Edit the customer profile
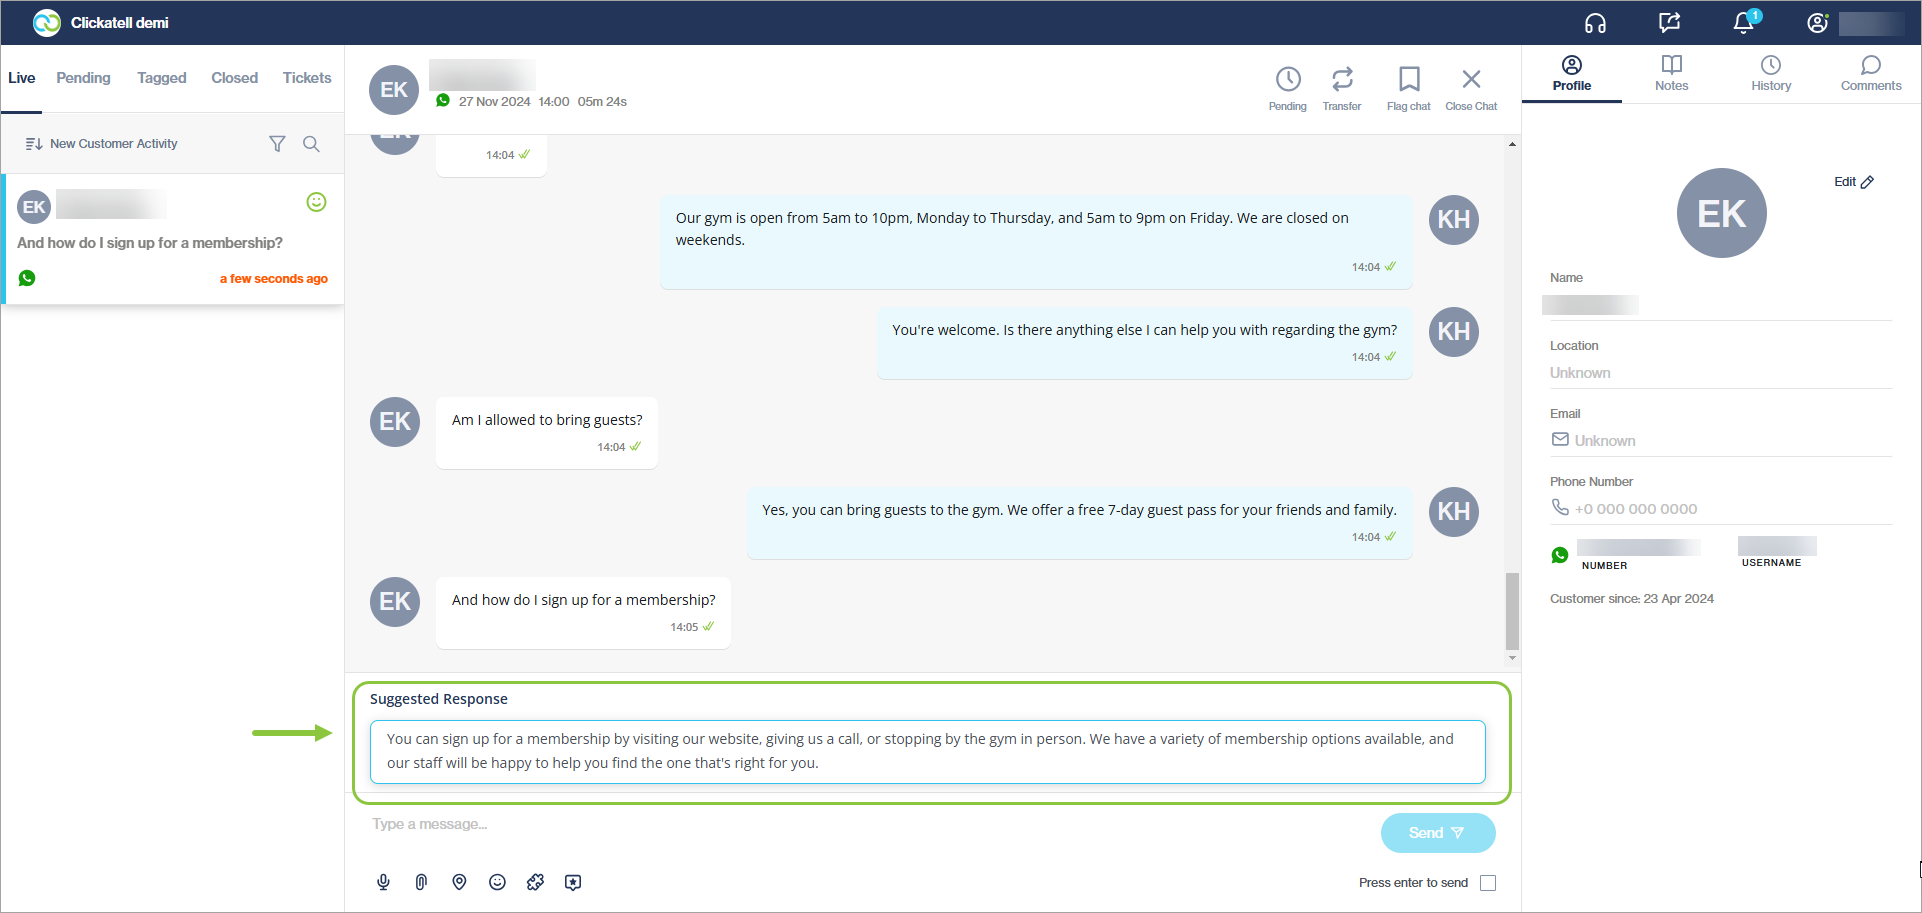The width and height of the screenshot is (1922, 913). (x=1853, y=182)
